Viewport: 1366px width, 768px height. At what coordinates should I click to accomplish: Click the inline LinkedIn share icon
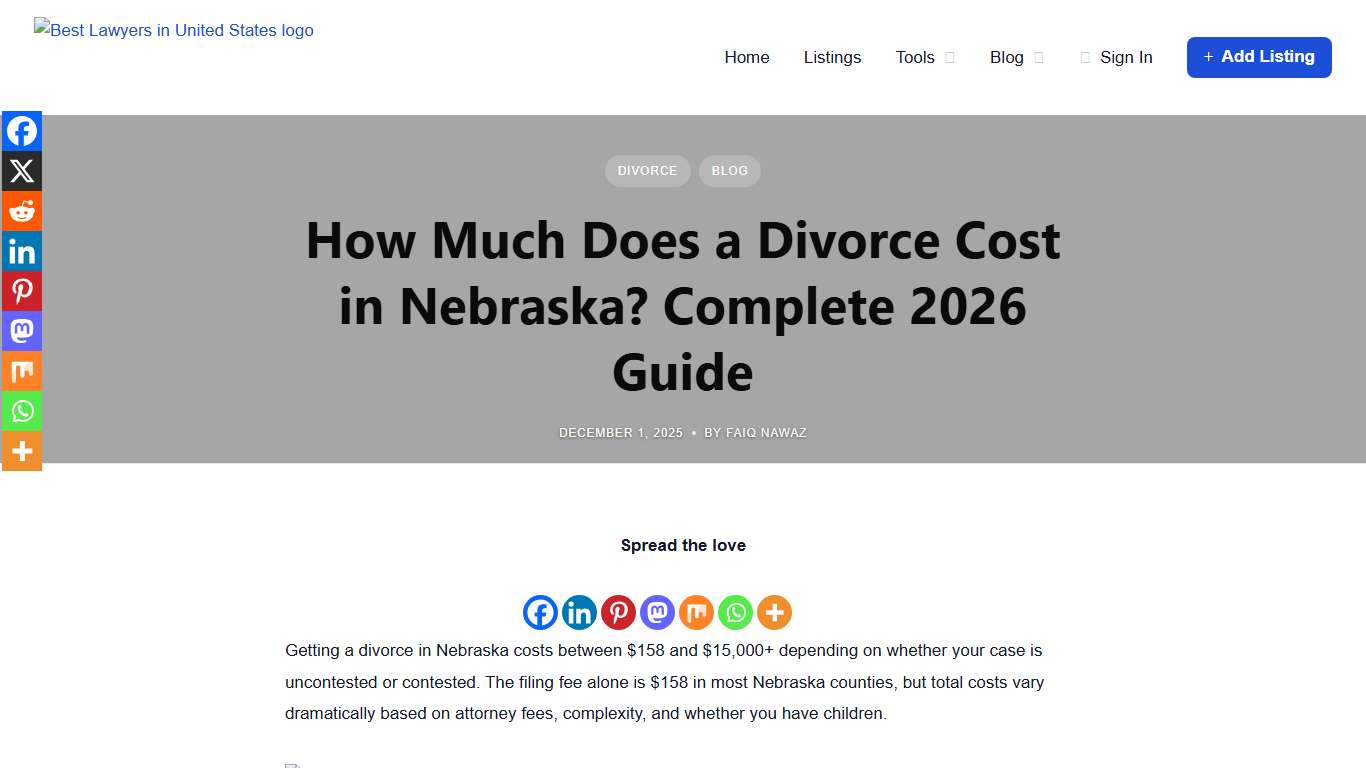[x=579, y=612]
